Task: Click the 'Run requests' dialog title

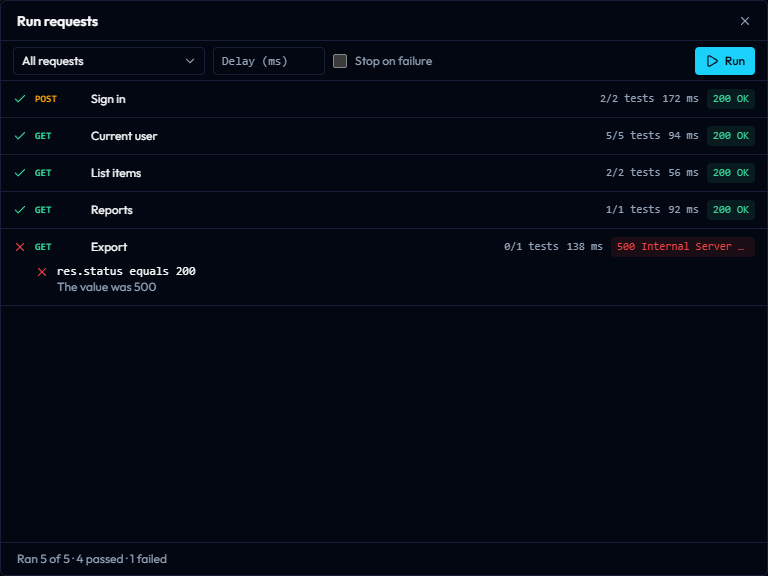Action: [x=57, y=22]
